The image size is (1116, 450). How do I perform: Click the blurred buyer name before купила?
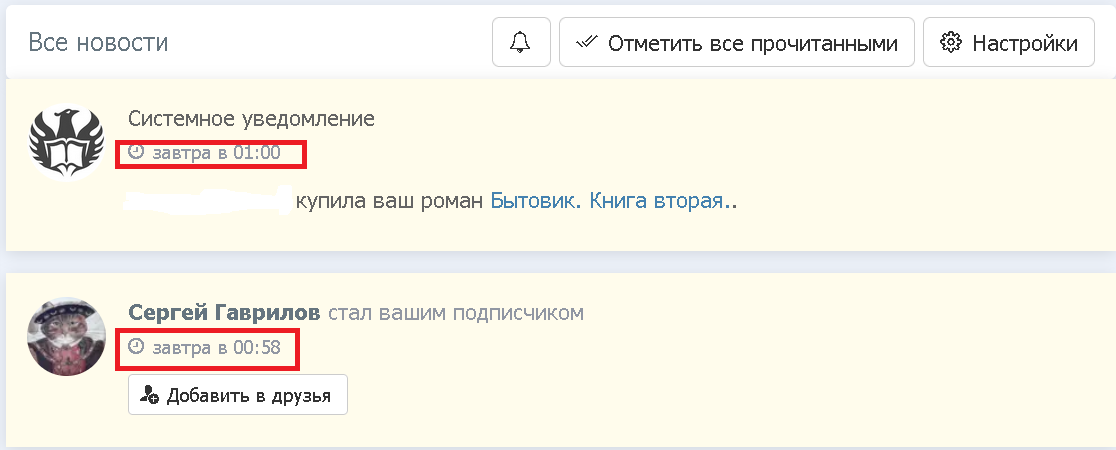pos(208,200)
